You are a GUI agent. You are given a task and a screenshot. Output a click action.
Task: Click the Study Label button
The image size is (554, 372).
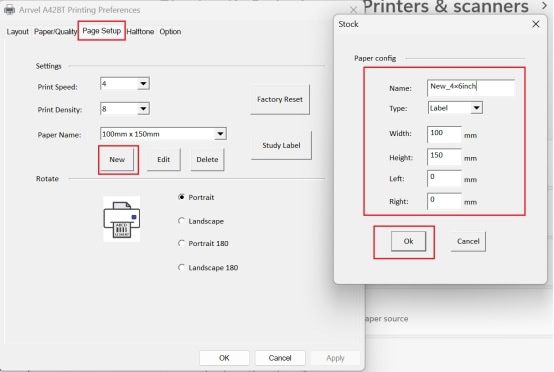[281, 146]
